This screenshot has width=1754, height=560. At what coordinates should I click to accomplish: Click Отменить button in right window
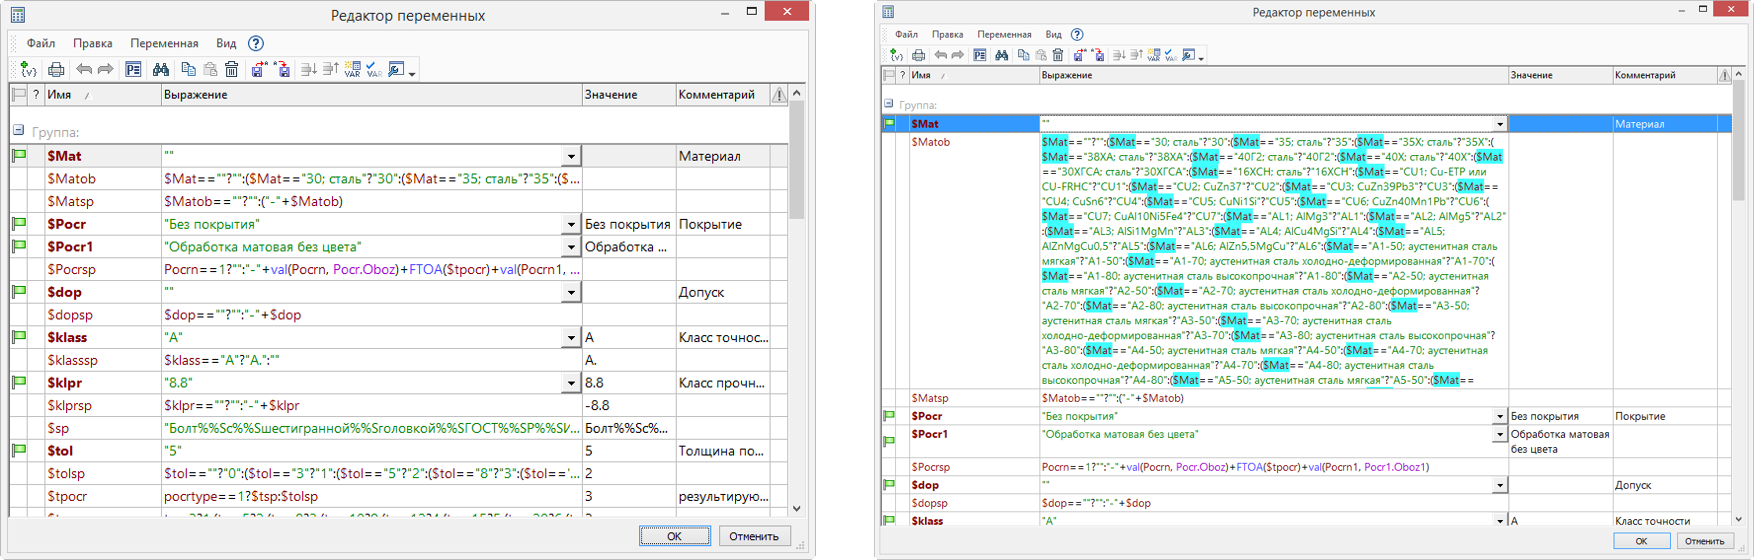pos(1704,540)
